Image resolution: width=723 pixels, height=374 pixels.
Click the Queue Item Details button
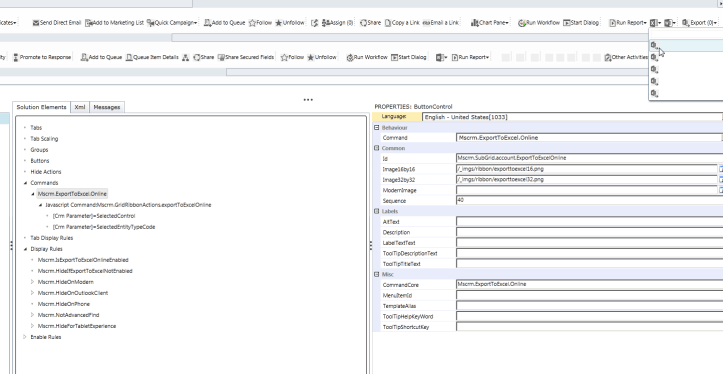(152, 57)
